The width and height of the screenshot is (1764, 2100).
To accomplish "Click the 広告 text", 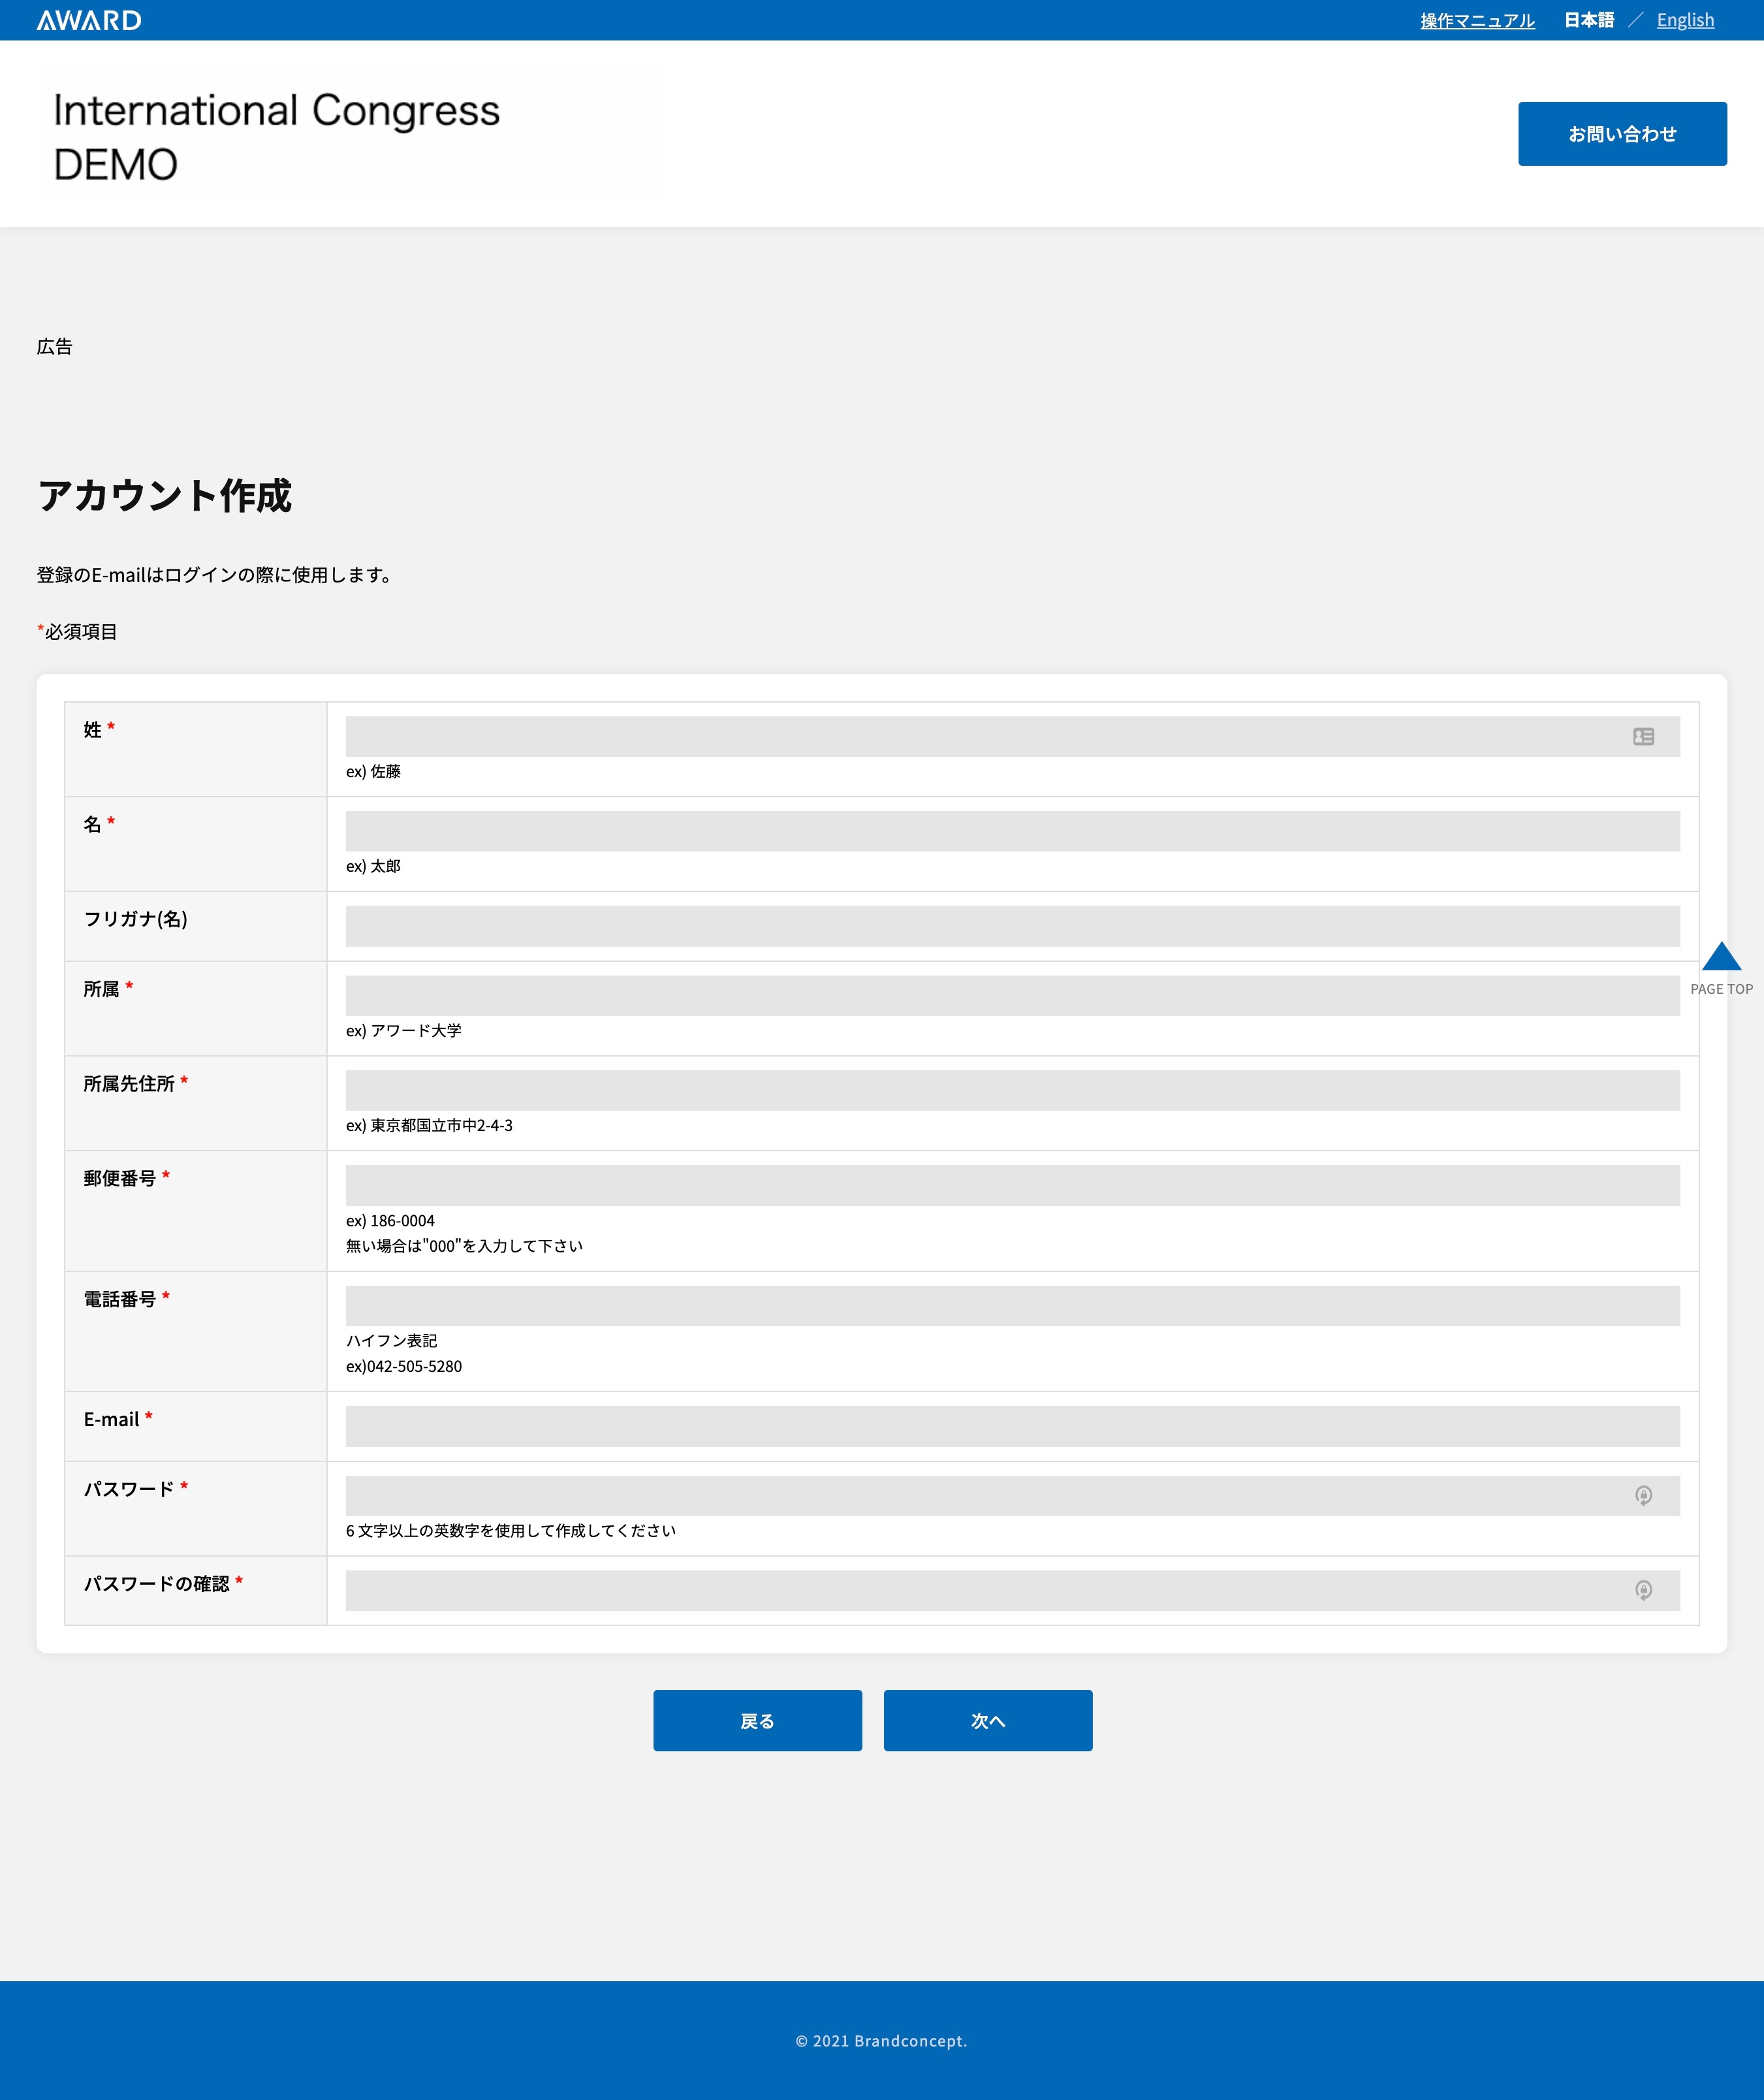I will pyautogui.click(x=54, y=346).
